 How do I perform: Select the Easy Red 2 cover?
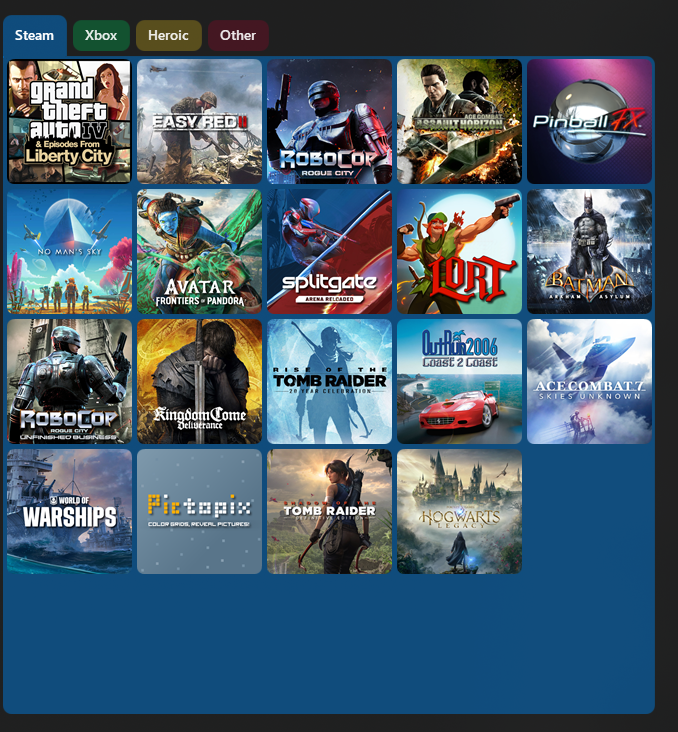pyautogui.click(x=199, y=122)
